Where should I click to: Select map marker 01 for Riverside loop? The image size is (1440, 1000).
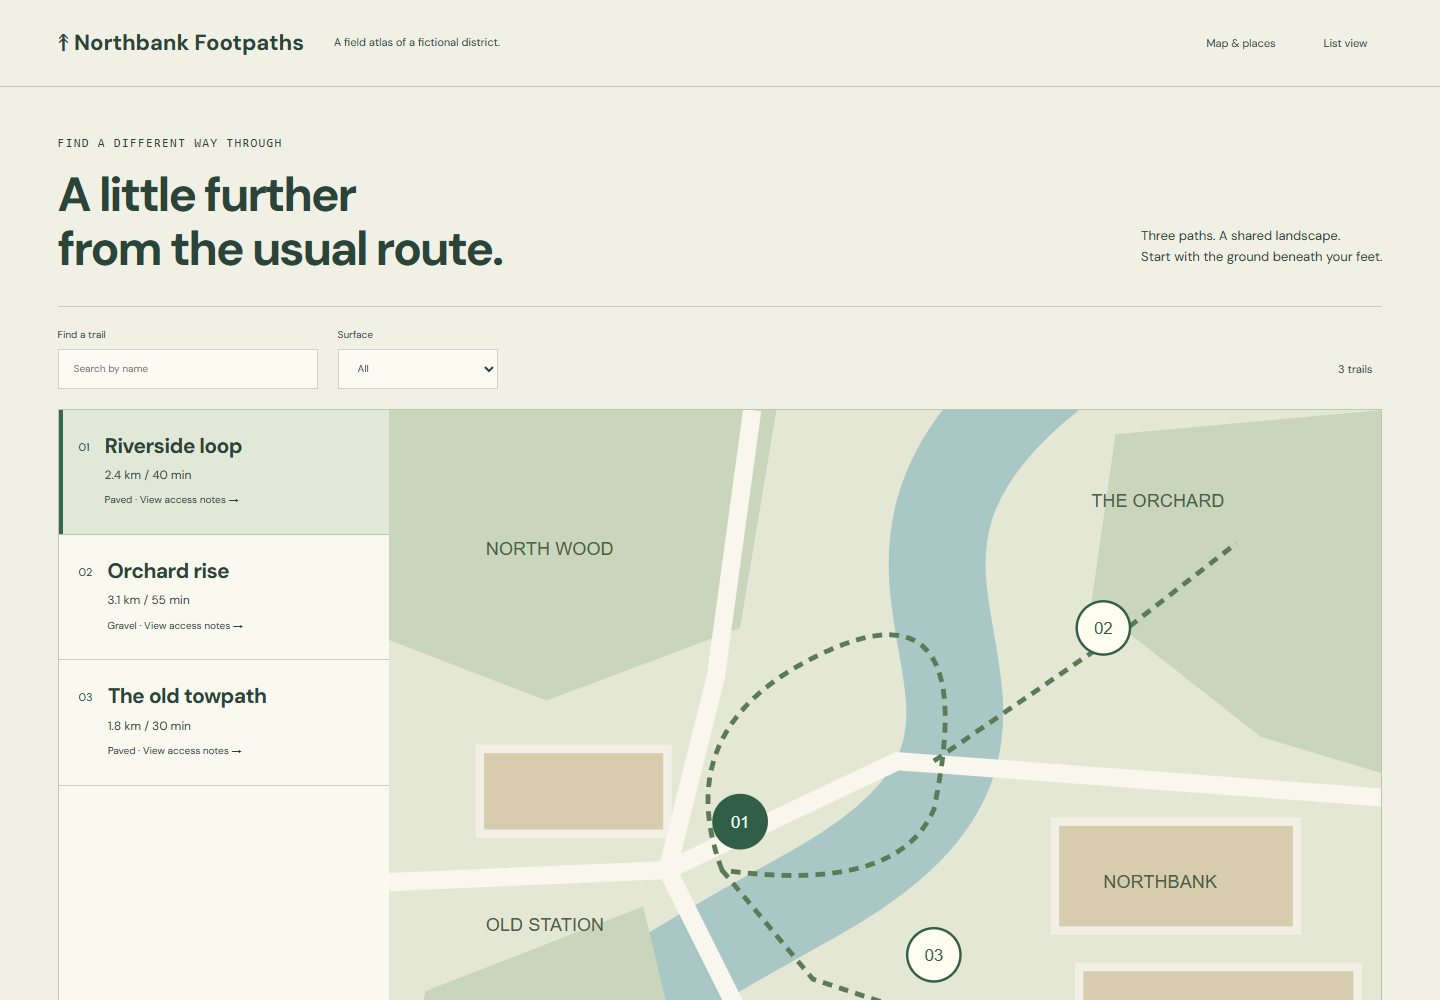[x=740, y=822]
